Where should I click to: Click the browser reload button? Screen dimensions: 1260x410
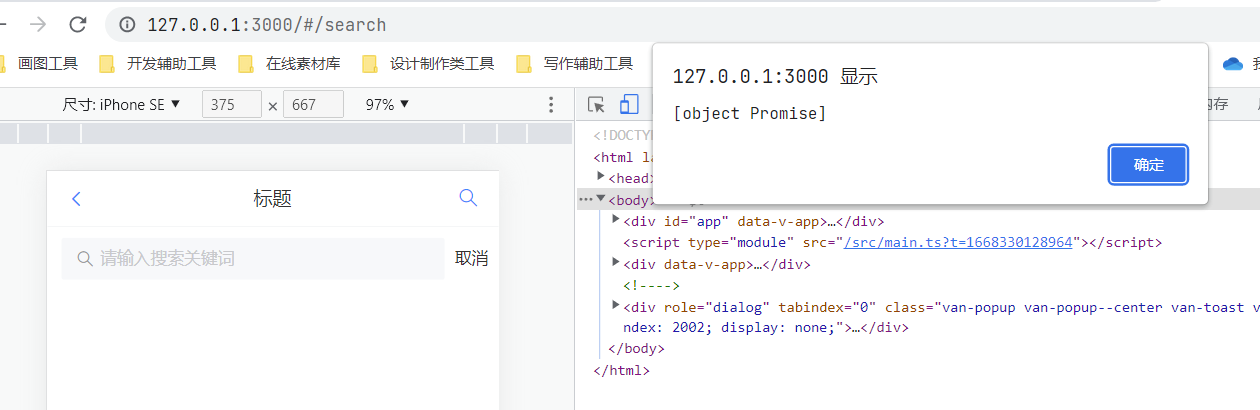point(77,24)
